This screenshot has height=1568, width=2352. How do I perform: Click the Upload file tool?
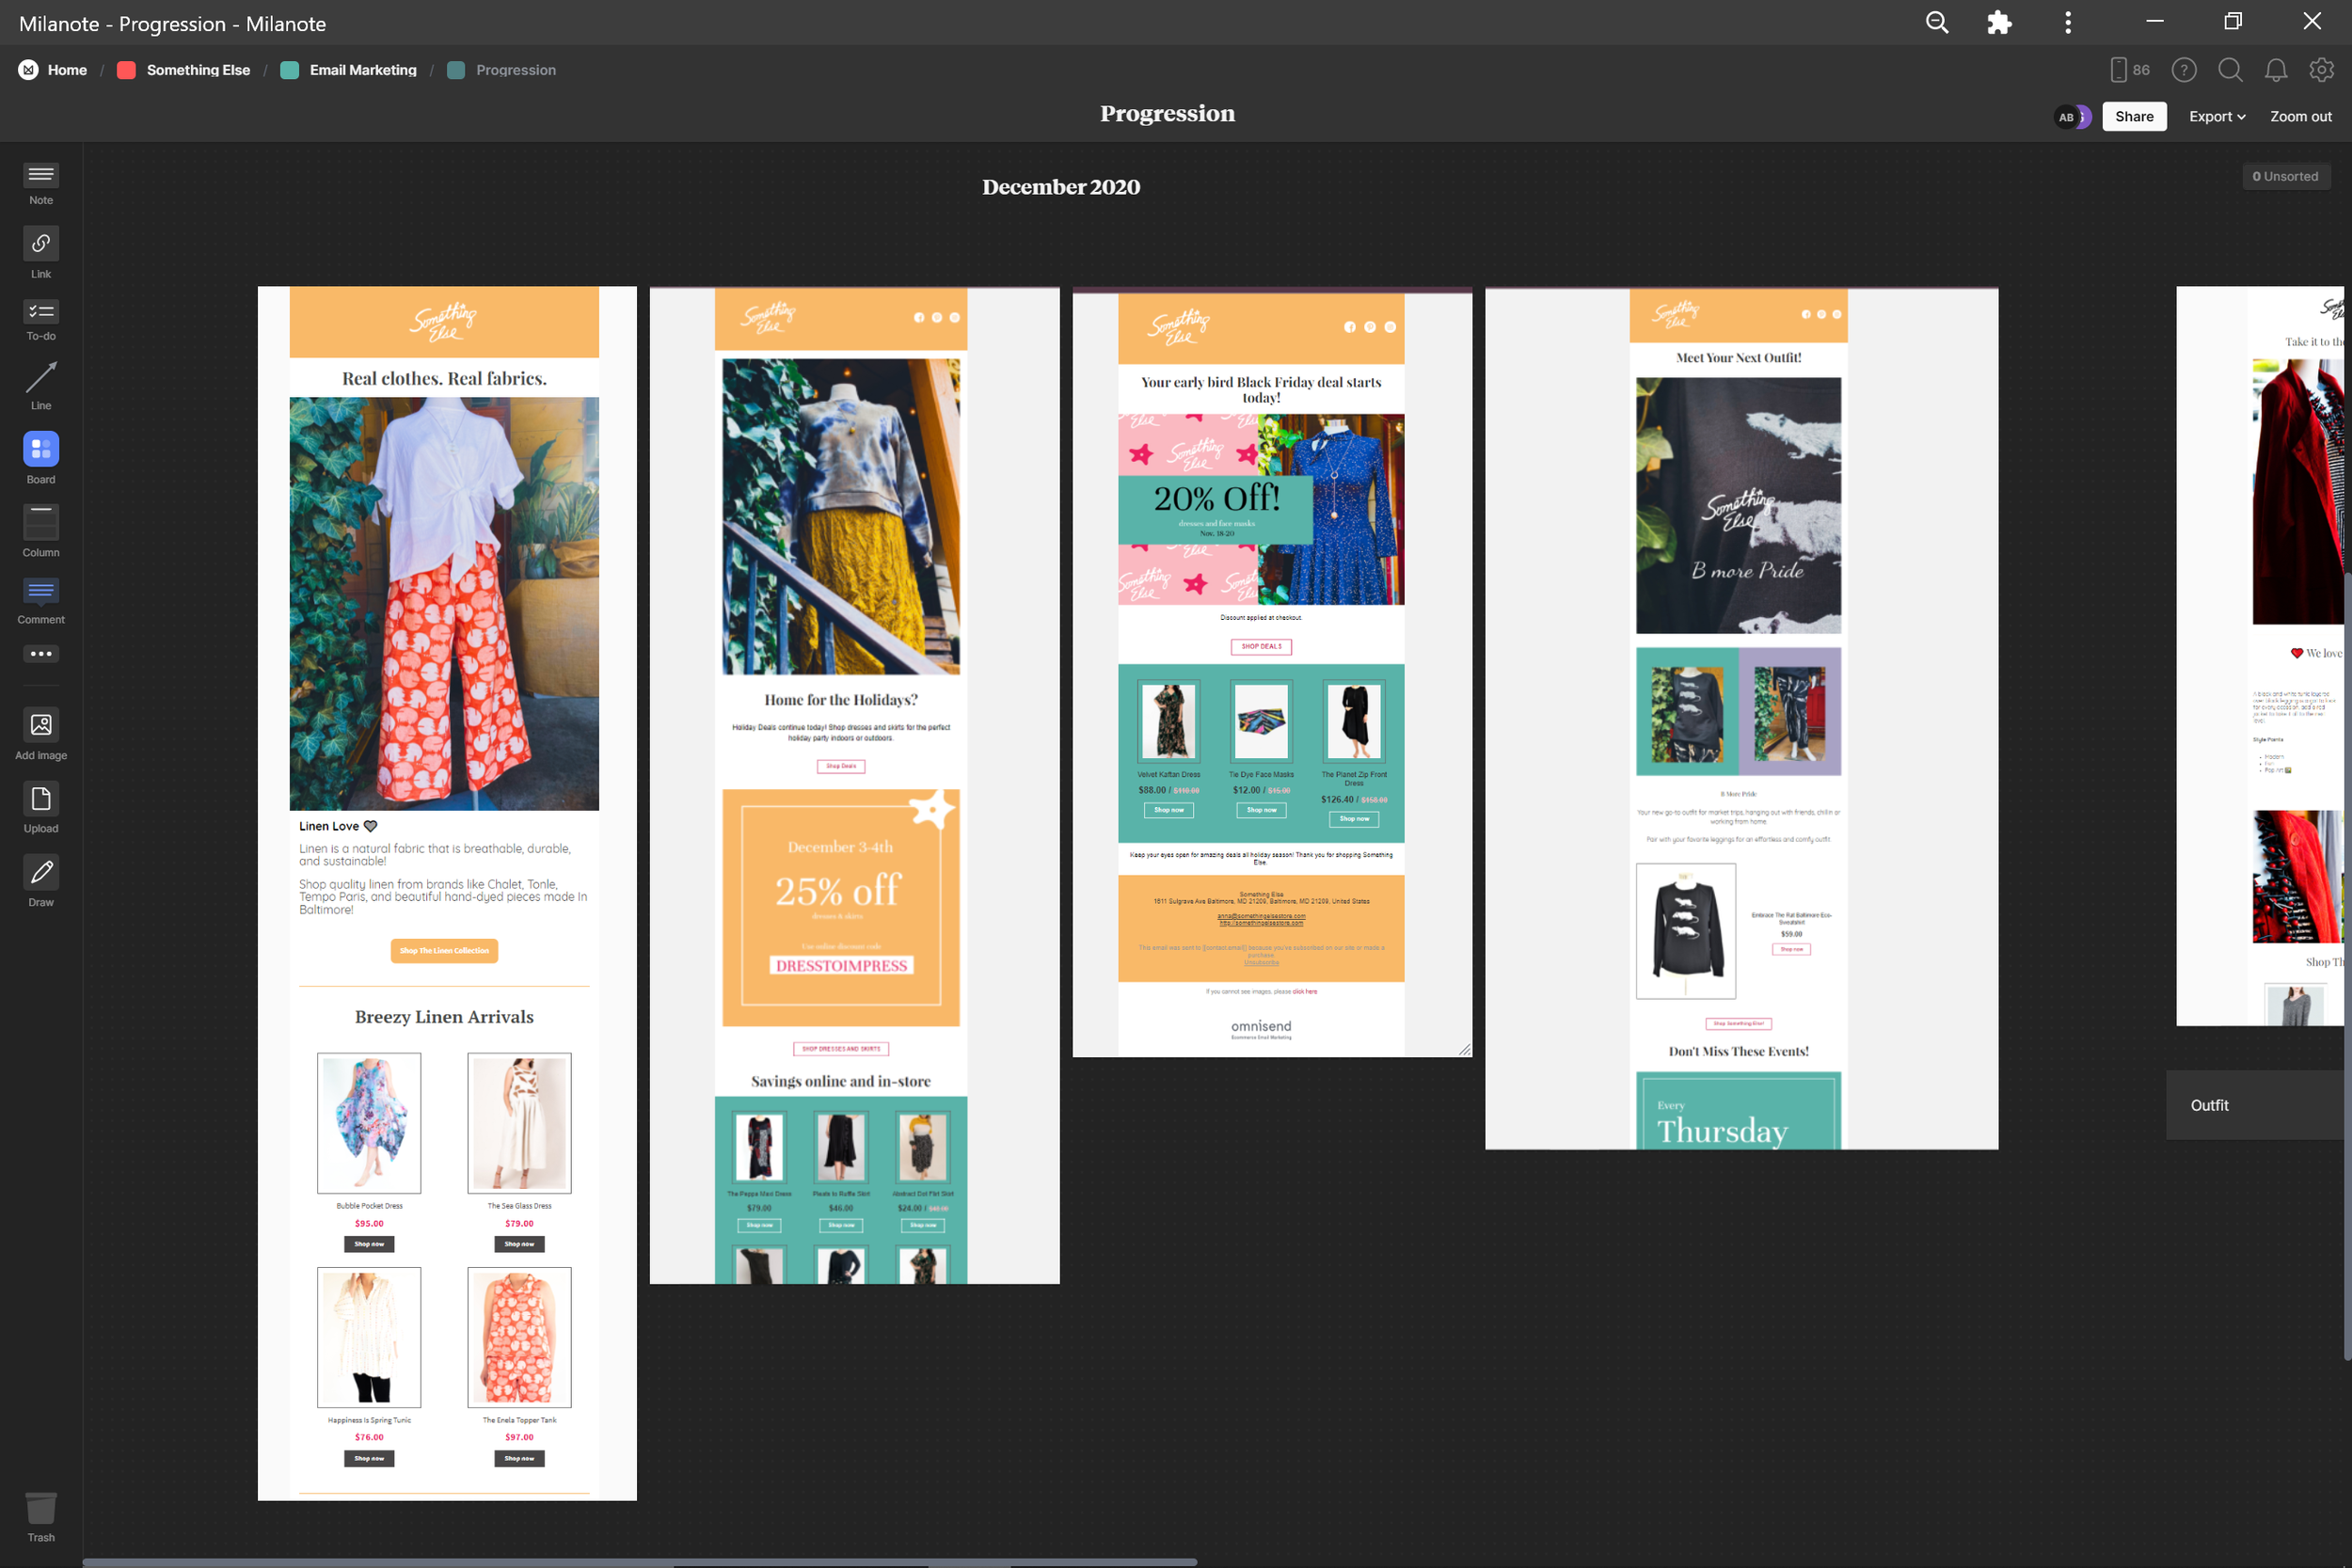tap(41, 808)
